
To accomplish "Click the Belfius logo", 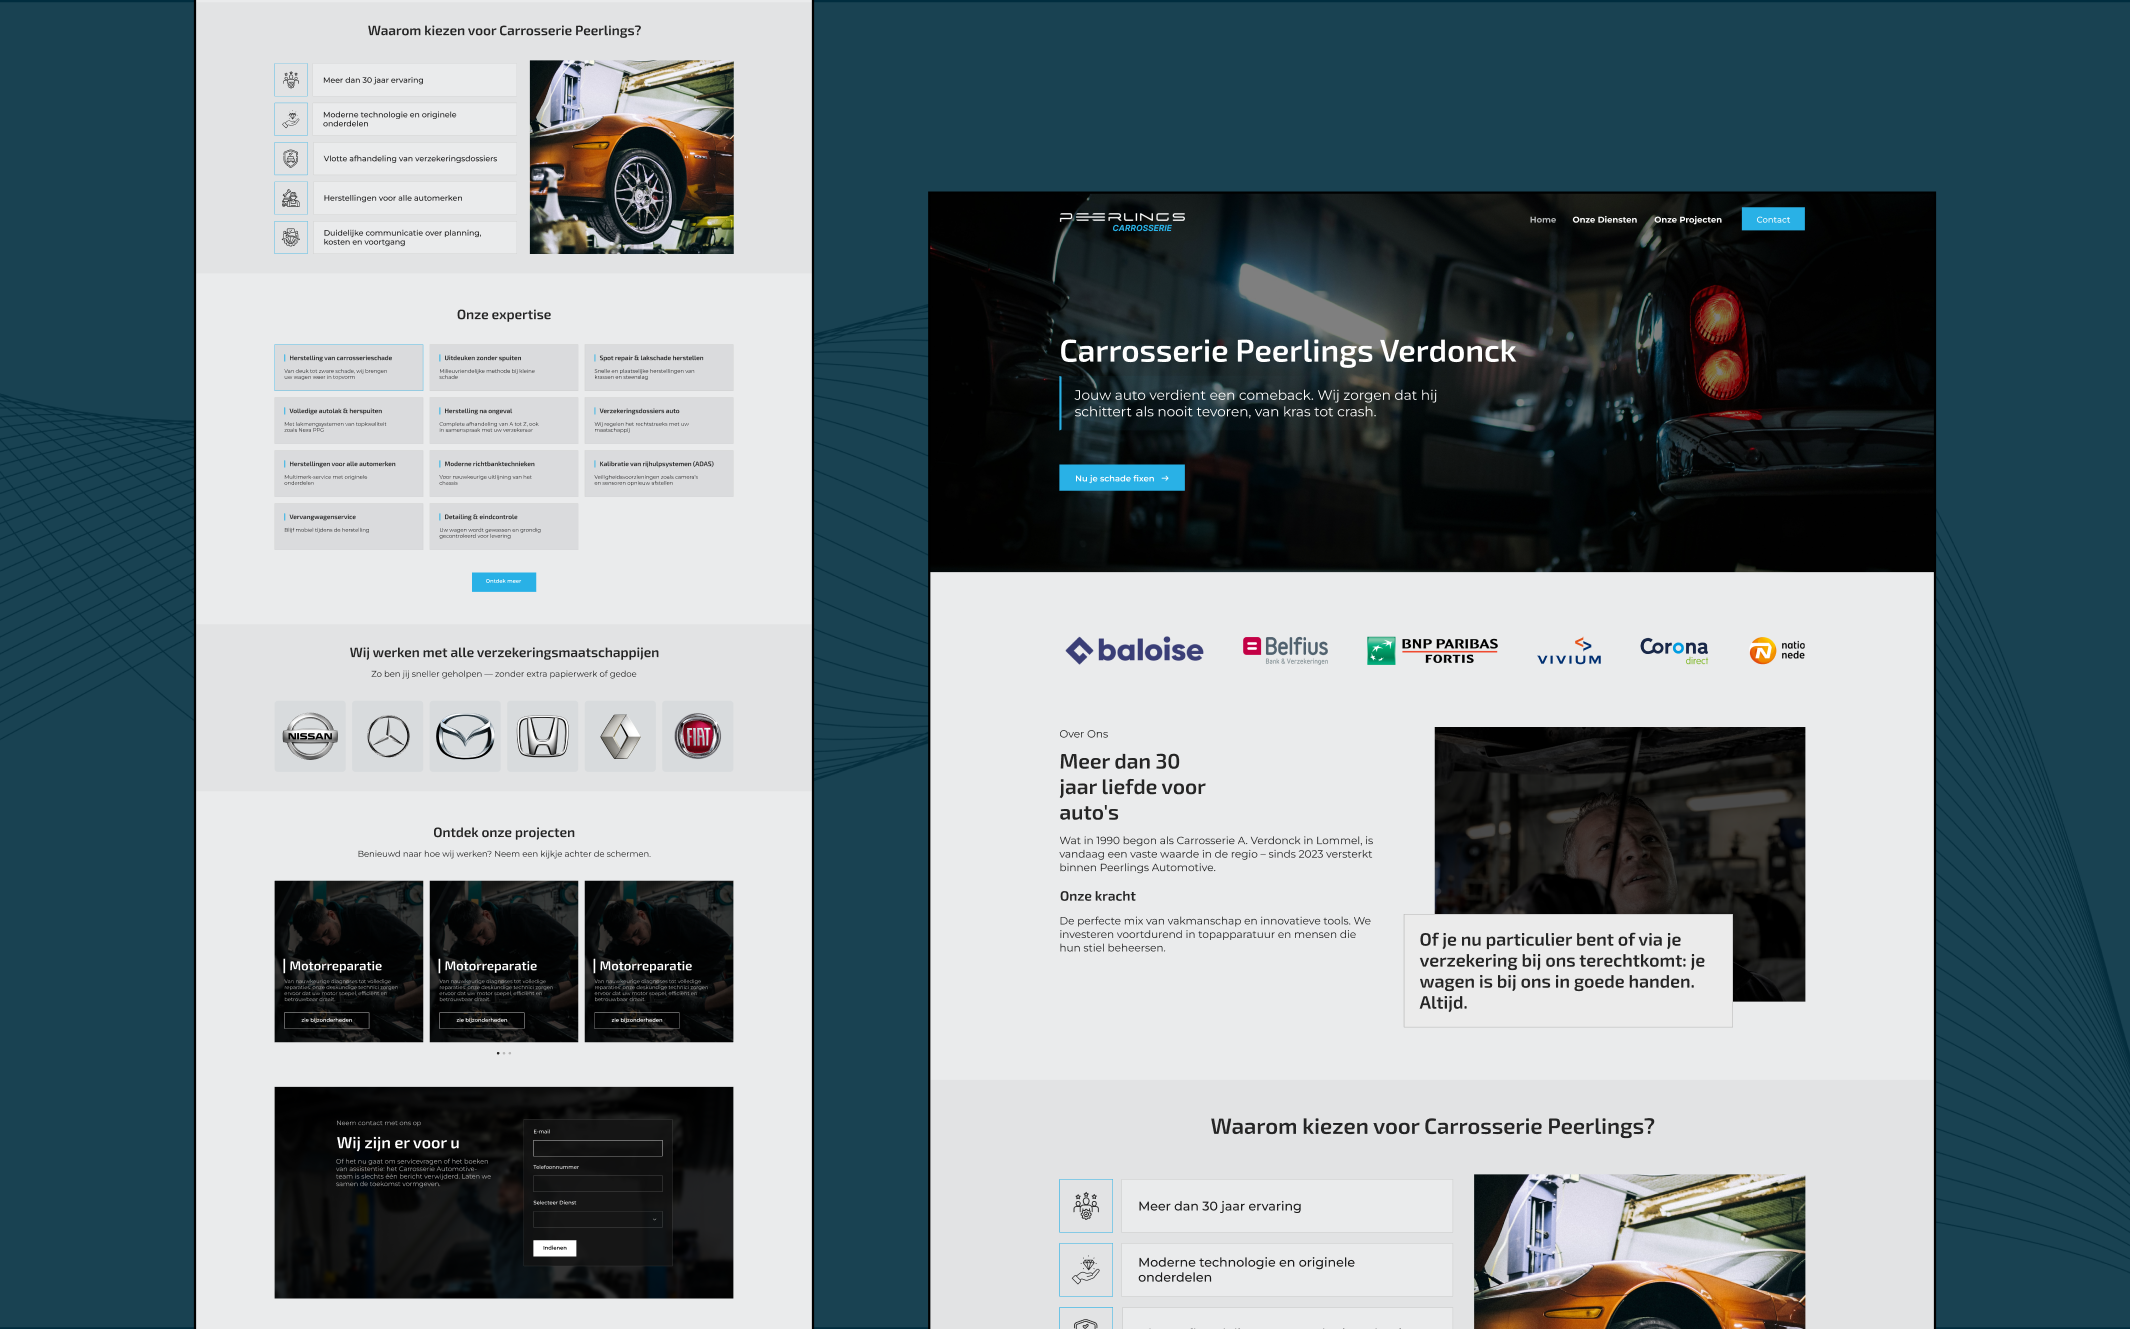I will point(1286,649).
